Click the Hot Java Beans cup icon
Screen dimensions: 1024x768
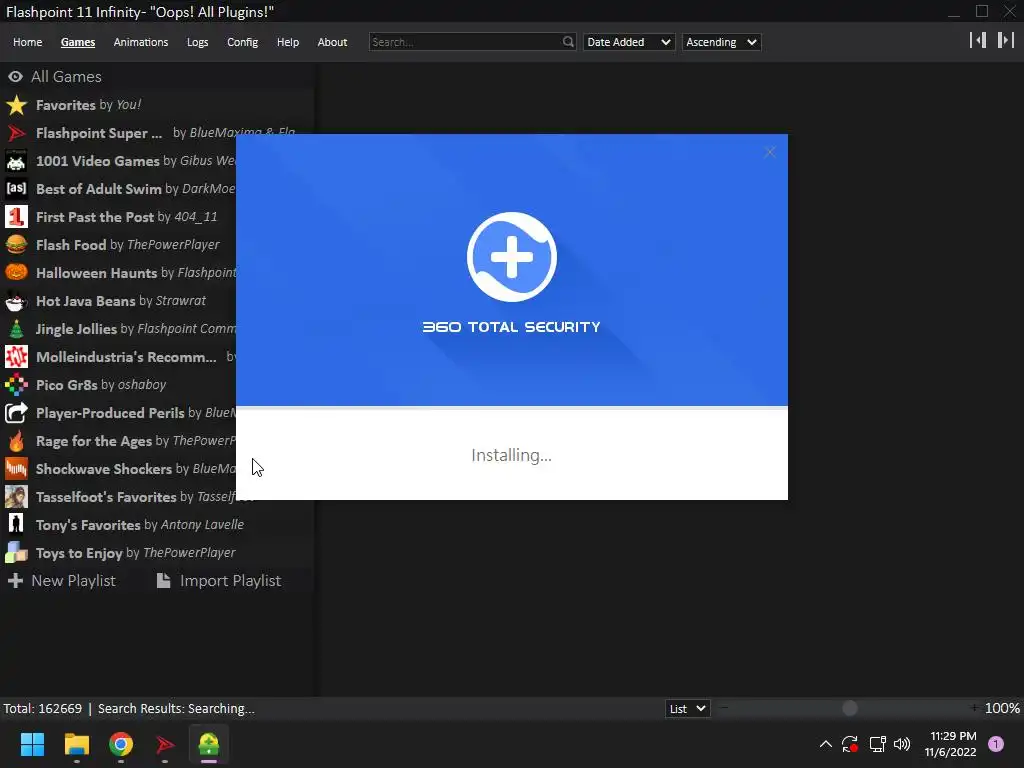(x=16, y=301)
